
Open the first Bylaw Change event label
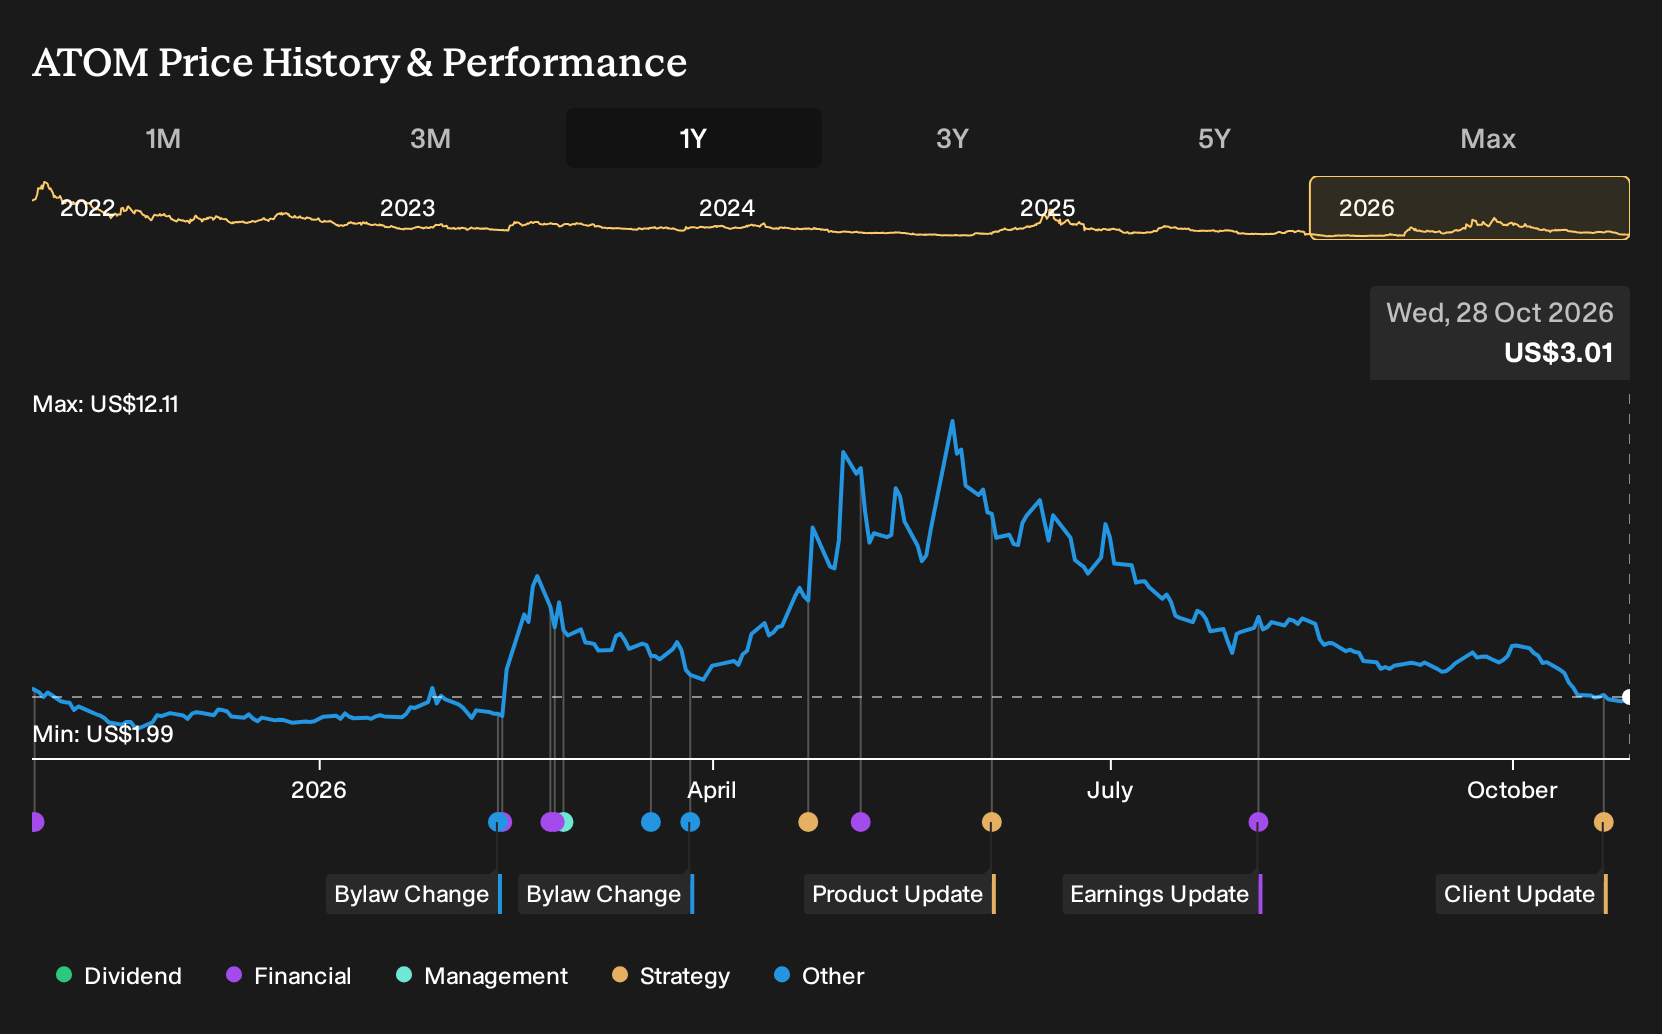pyautogui.click(x=414, y=894)
